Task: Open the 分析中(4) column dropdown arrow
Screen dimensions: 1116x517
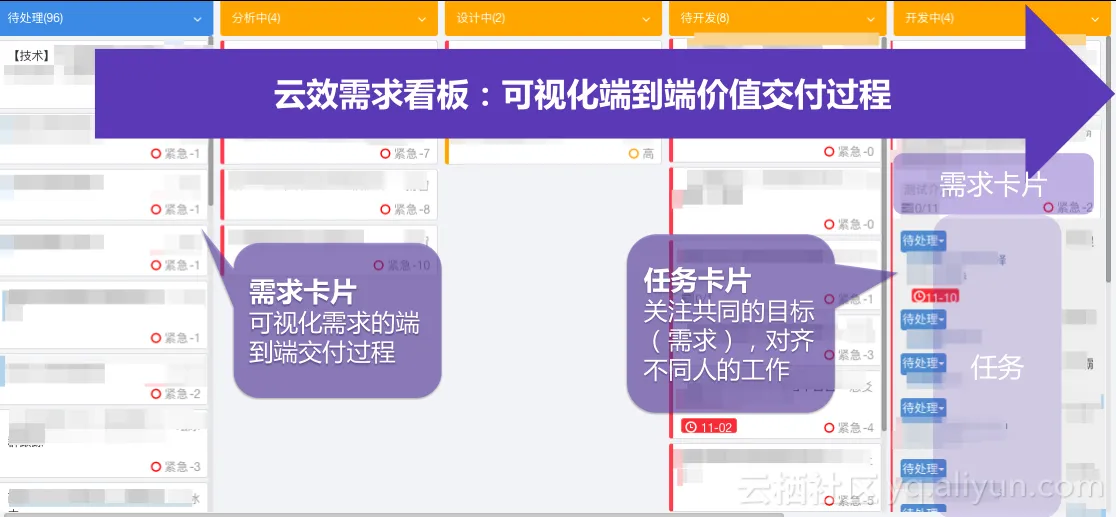Action: (422, 19)
